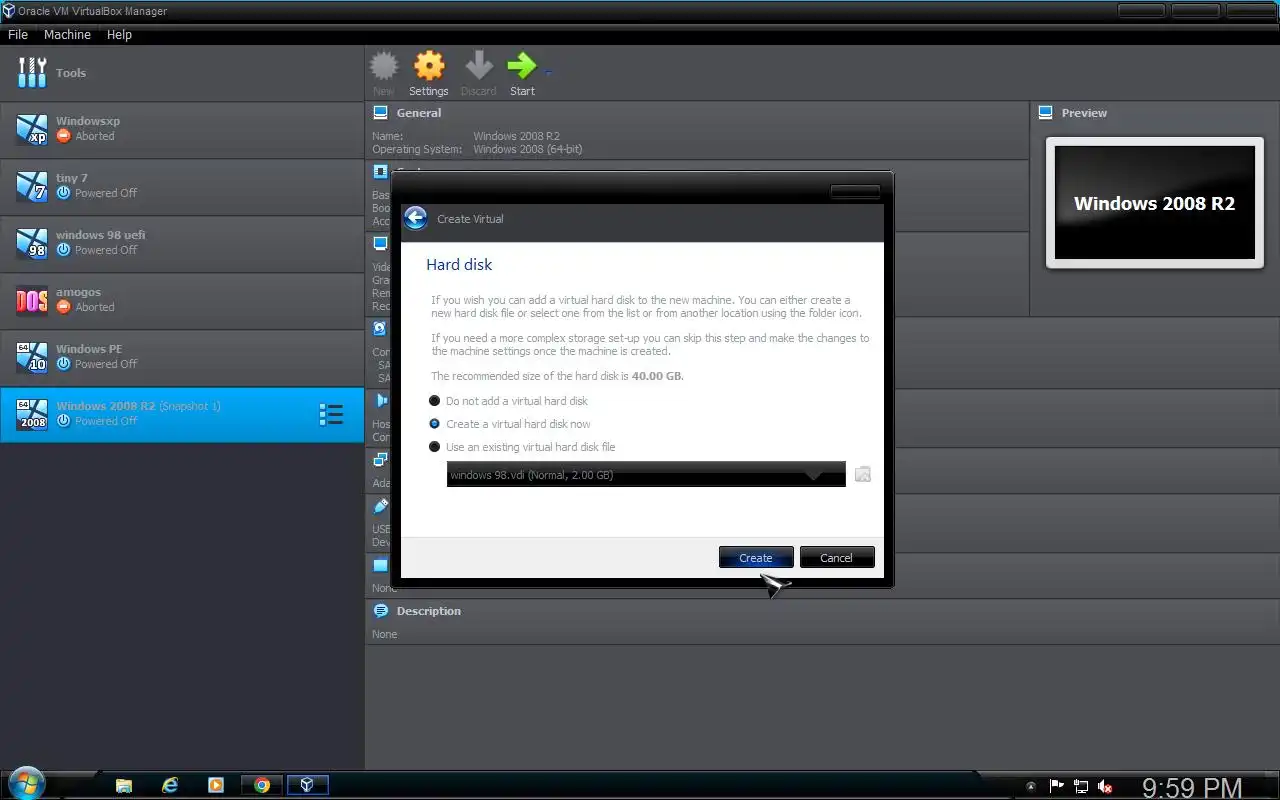Click the Settings gear icon in toolbar
The width and height of the screenshot is (1280, 800).
pos(429,66)
